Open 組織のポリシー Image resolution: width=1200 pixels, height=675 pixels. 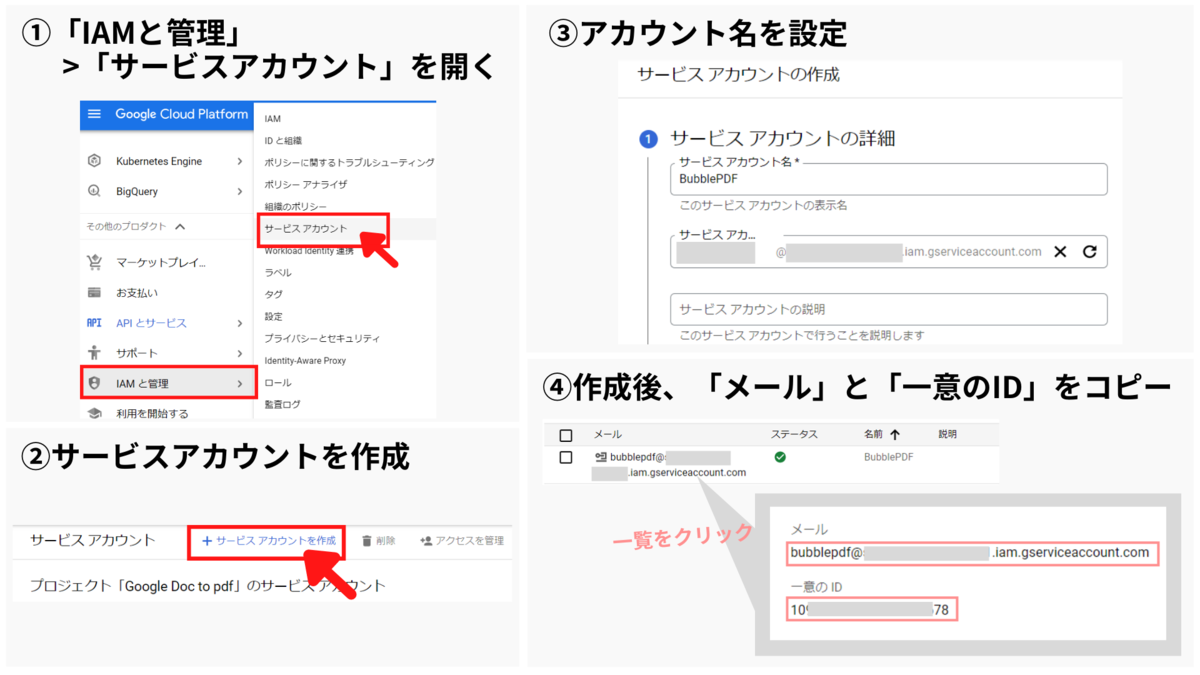(295, 206)
